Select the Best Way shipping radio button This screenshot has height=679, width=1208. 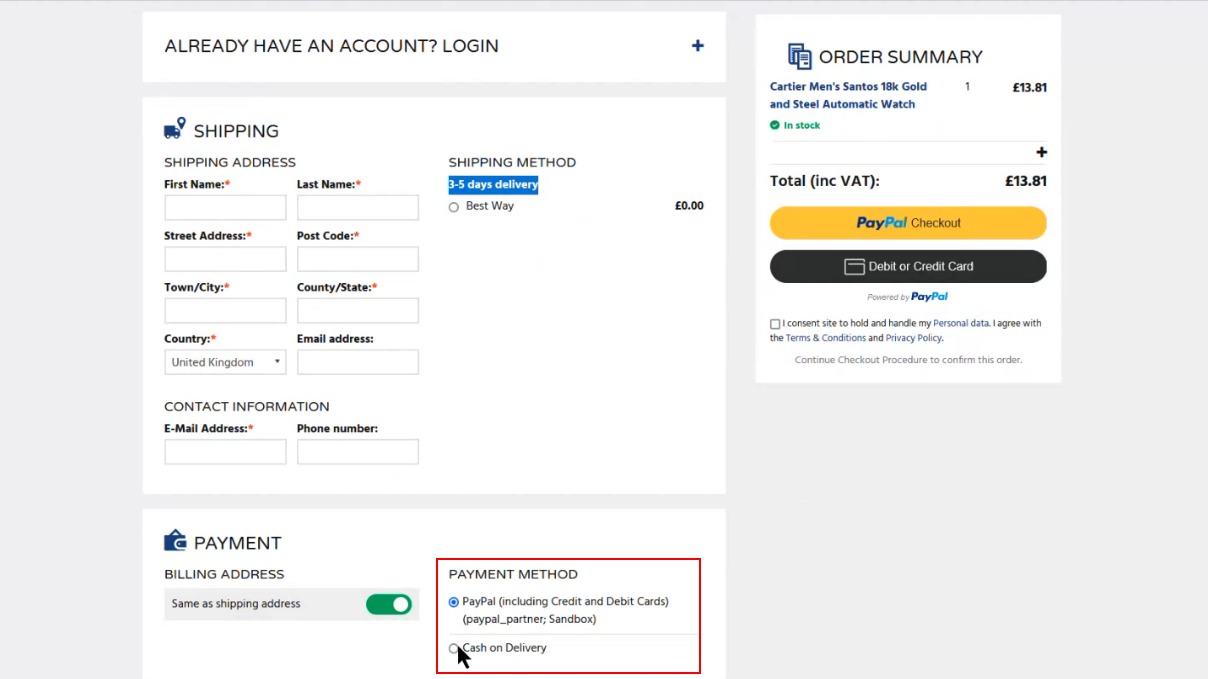pyautogui.click(x=454, y=207)
